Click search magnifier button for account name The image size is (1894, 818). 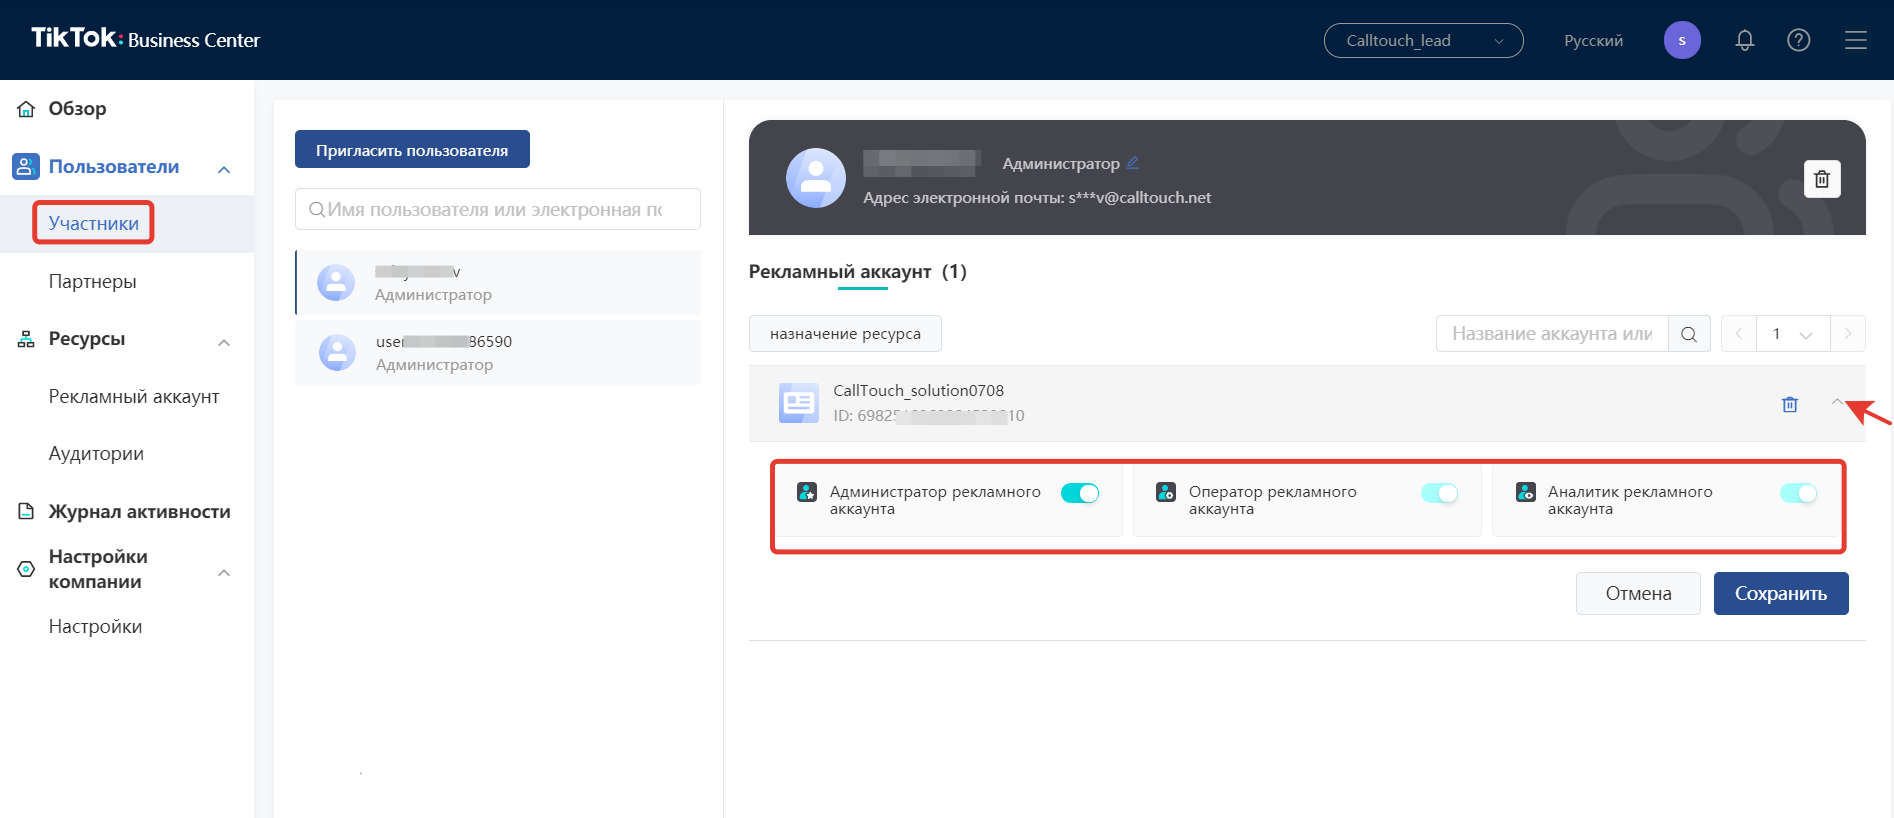(x=1689, y=334)
